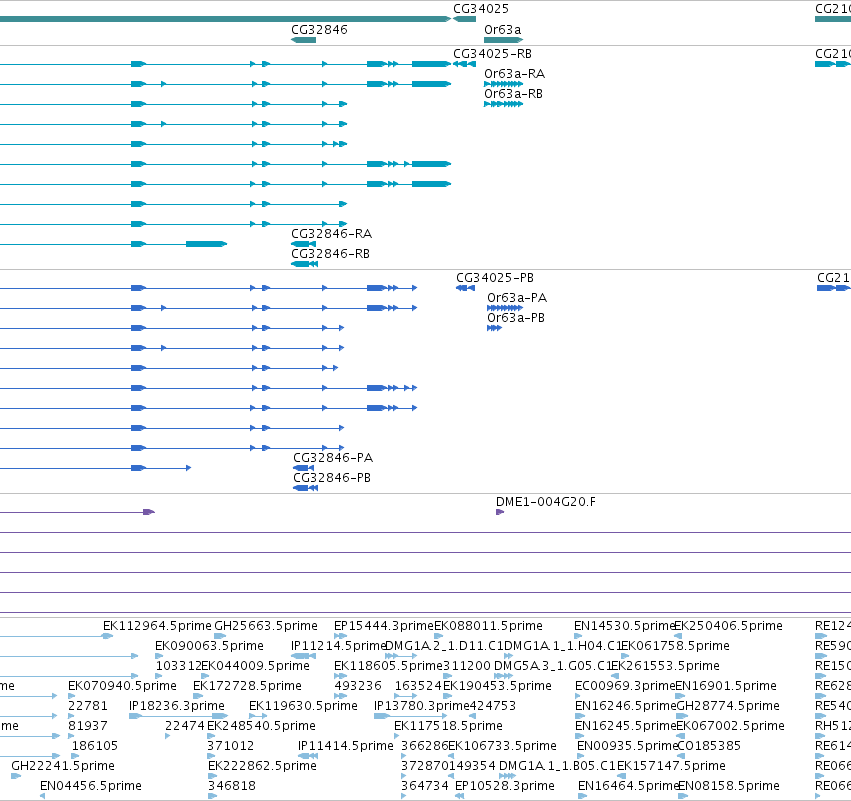The width and height of the screenshot is (851, 801).
Task: Click EST label EK190453.5prime
Action: 497,686
